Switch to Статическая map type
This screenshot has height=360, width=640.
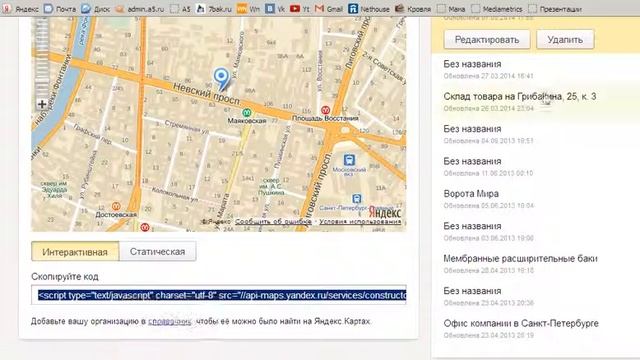coord(158,251)
